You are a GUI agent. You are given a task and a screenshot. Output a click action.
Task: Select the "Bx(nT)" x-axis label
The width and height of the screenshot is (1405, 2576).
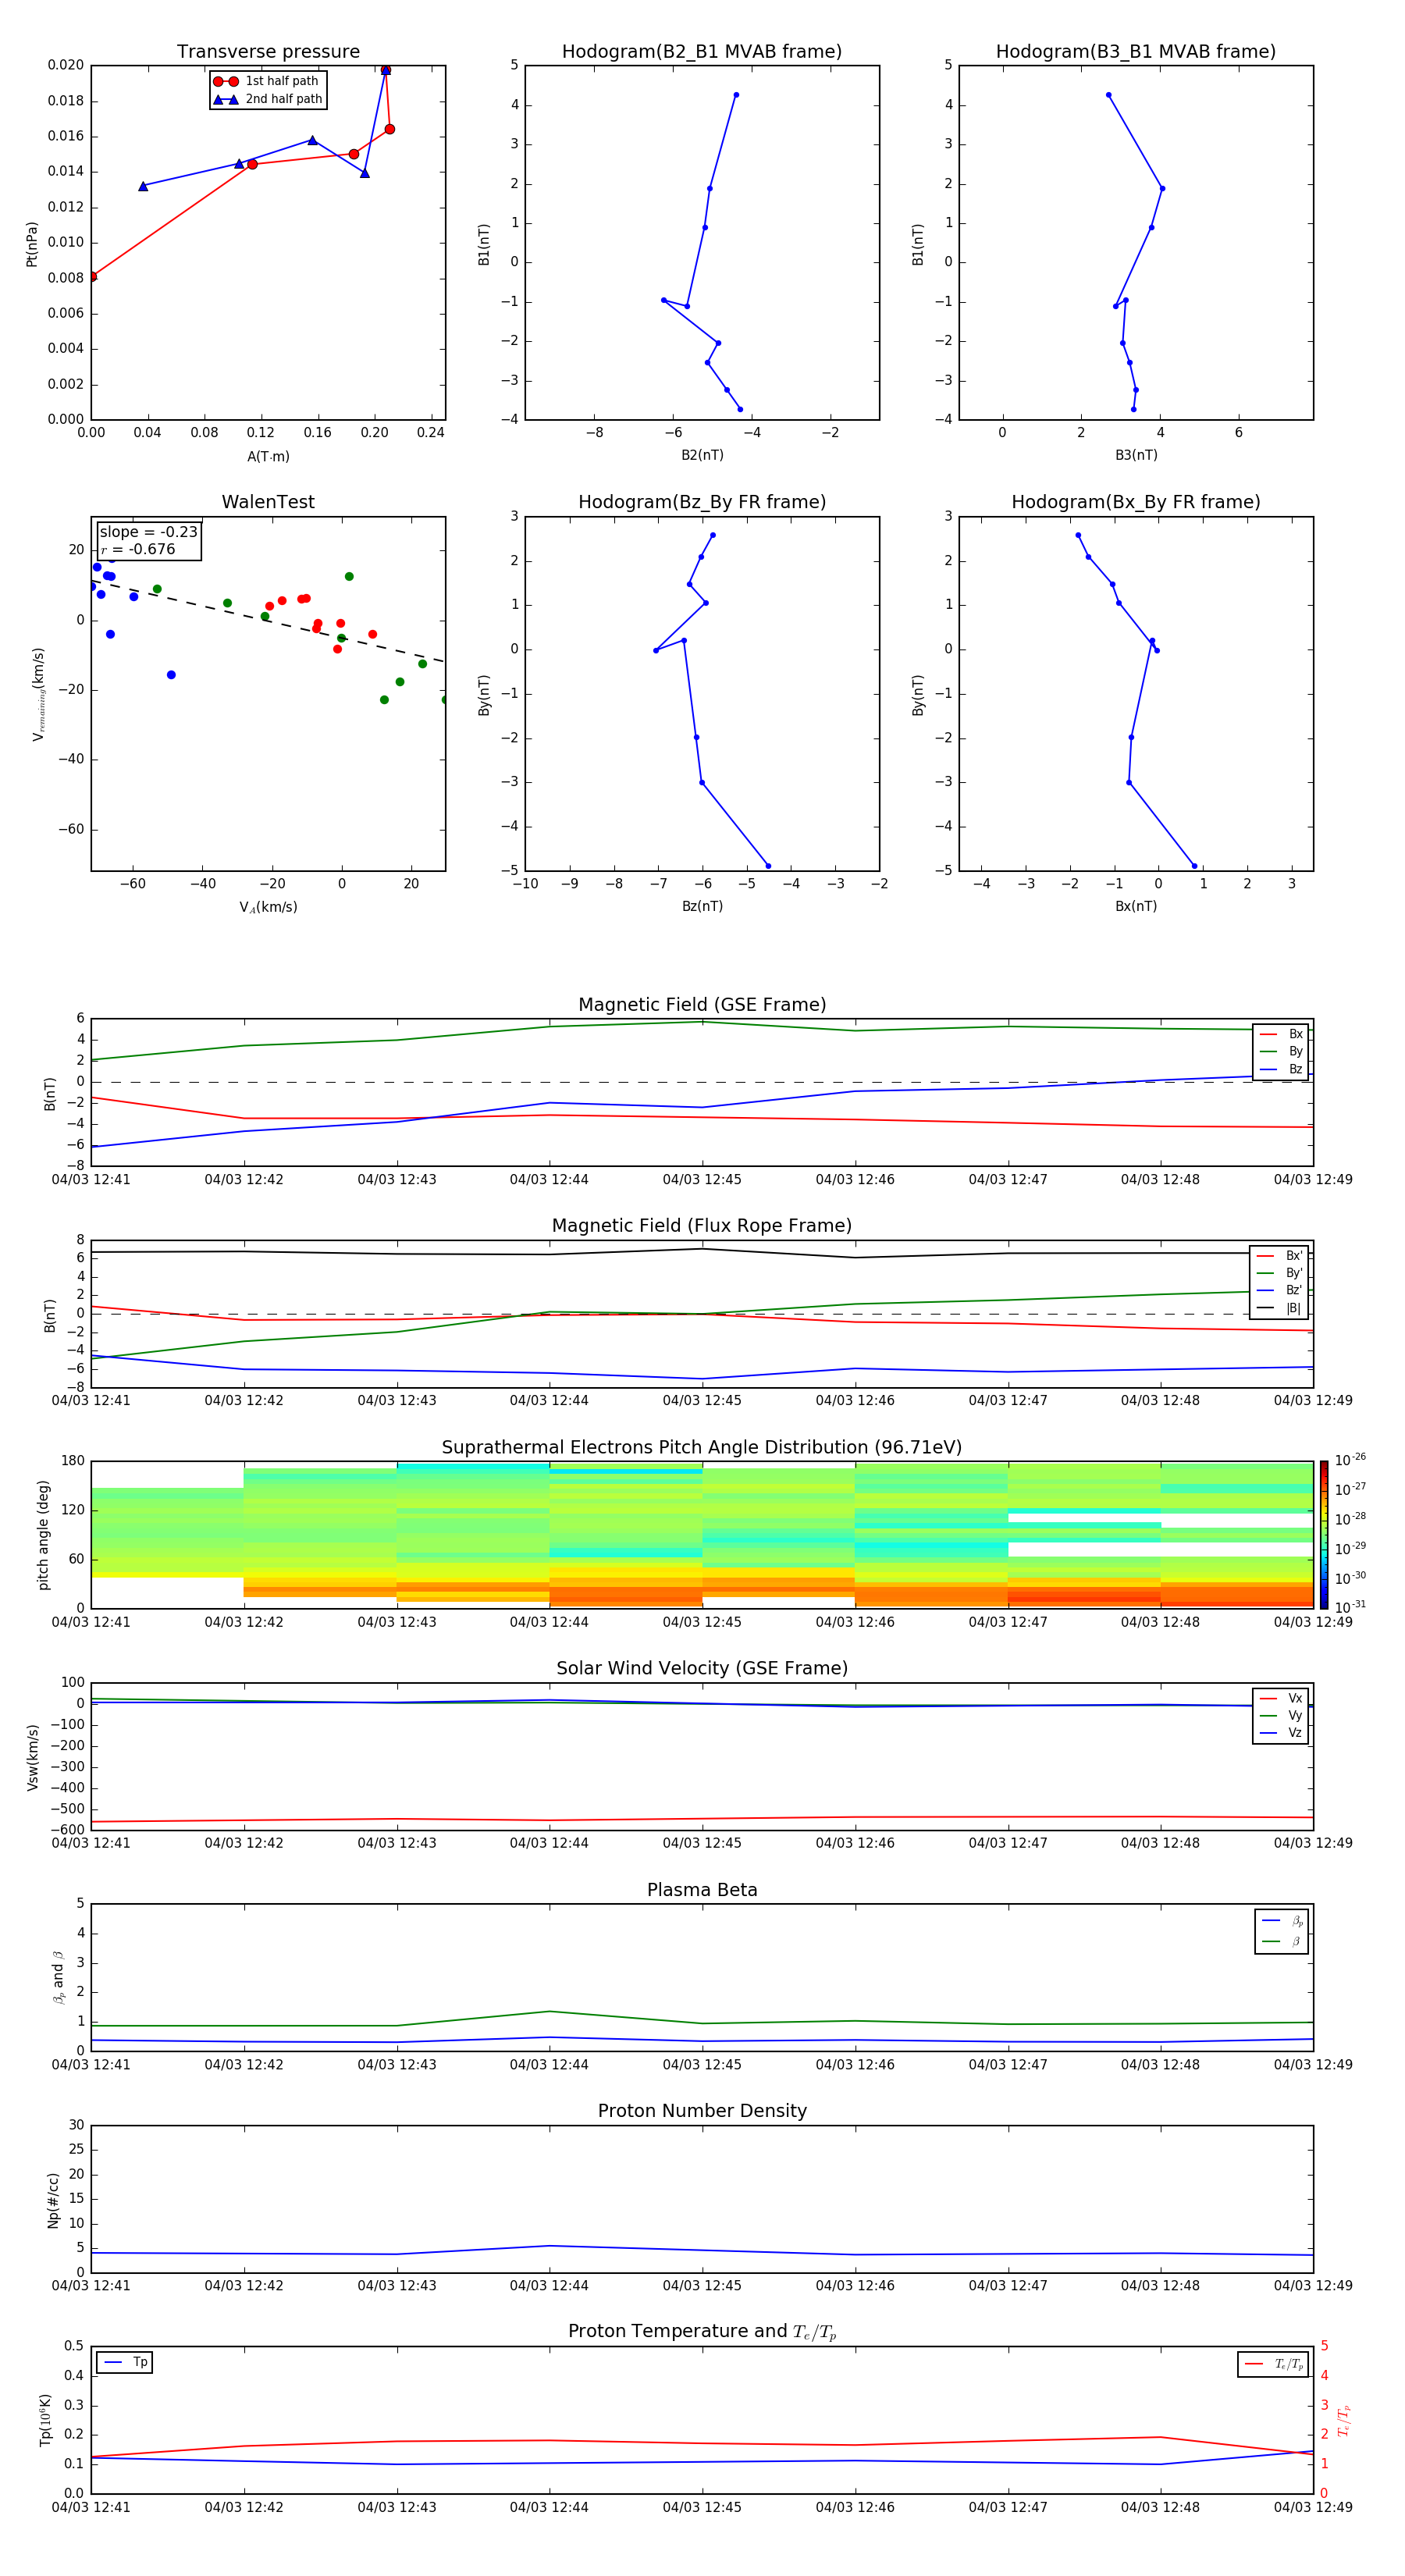(x=1136, y=906)
